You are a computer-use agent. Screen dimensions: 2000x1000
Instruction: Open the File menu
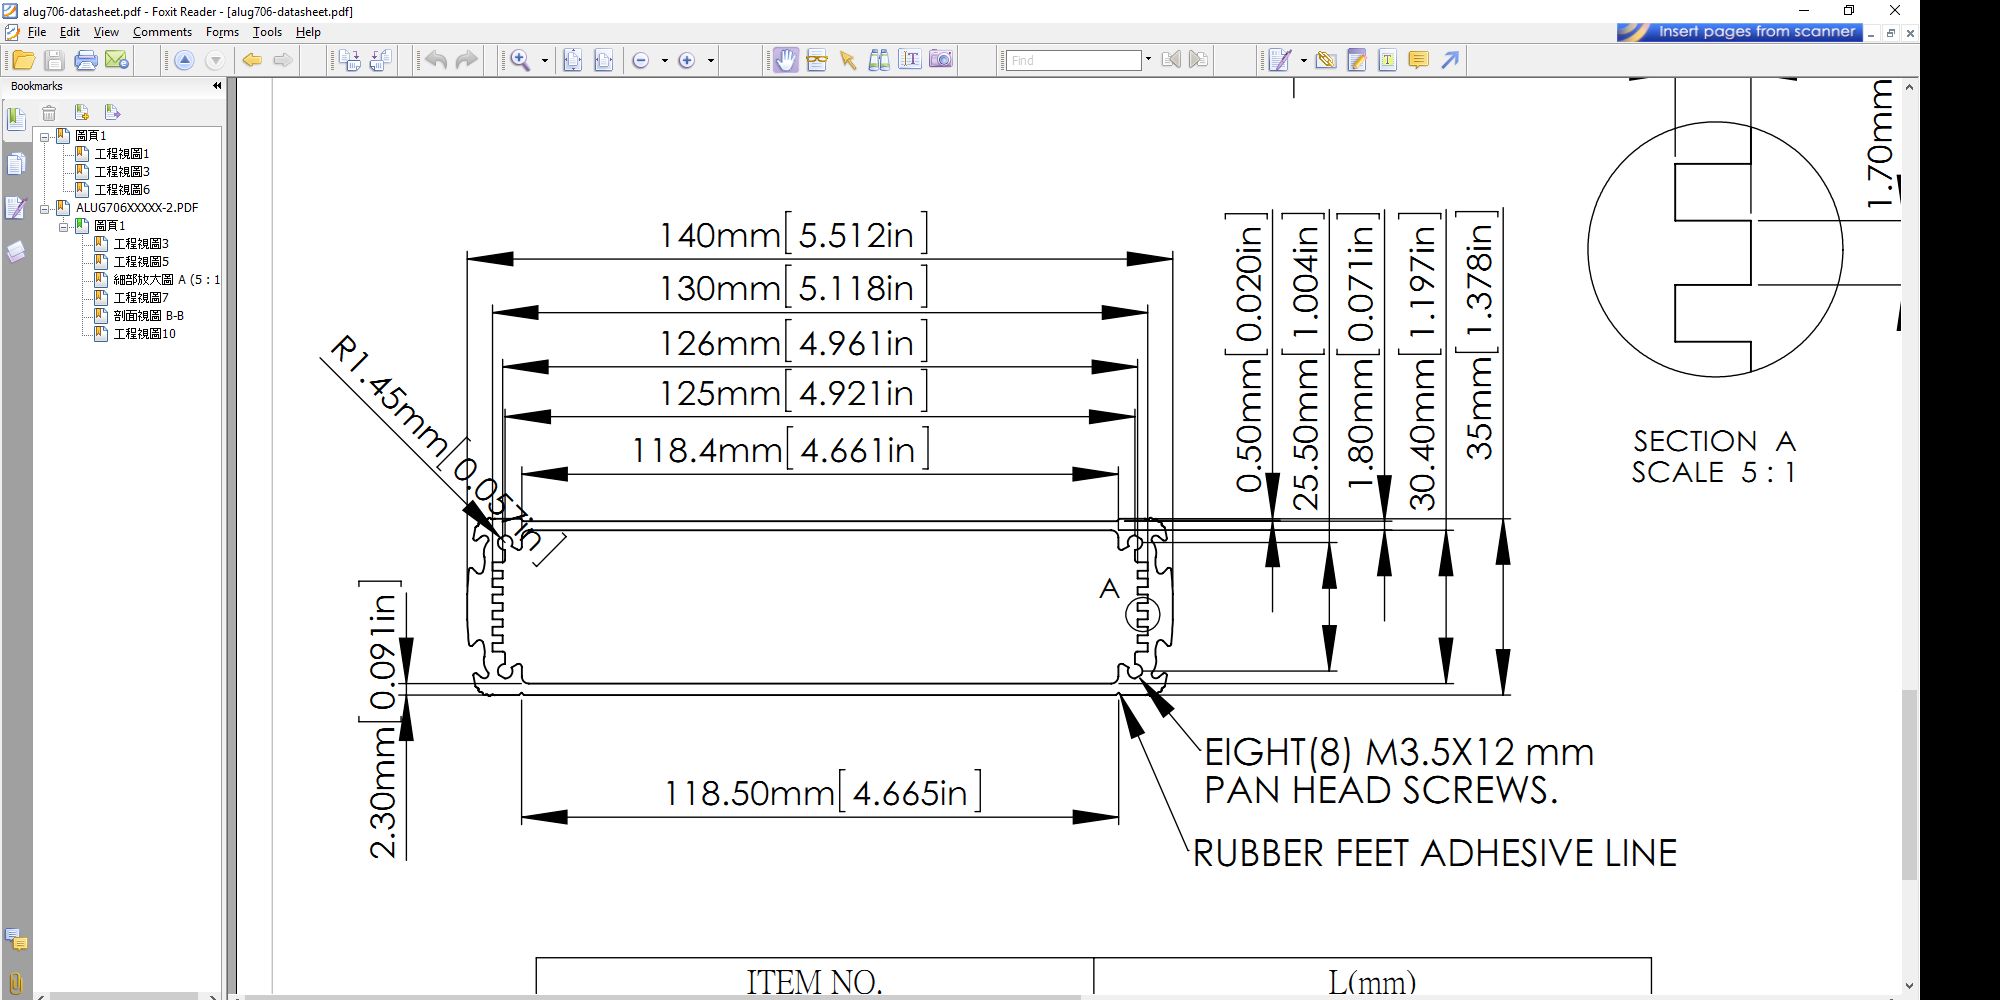(37, 32)
